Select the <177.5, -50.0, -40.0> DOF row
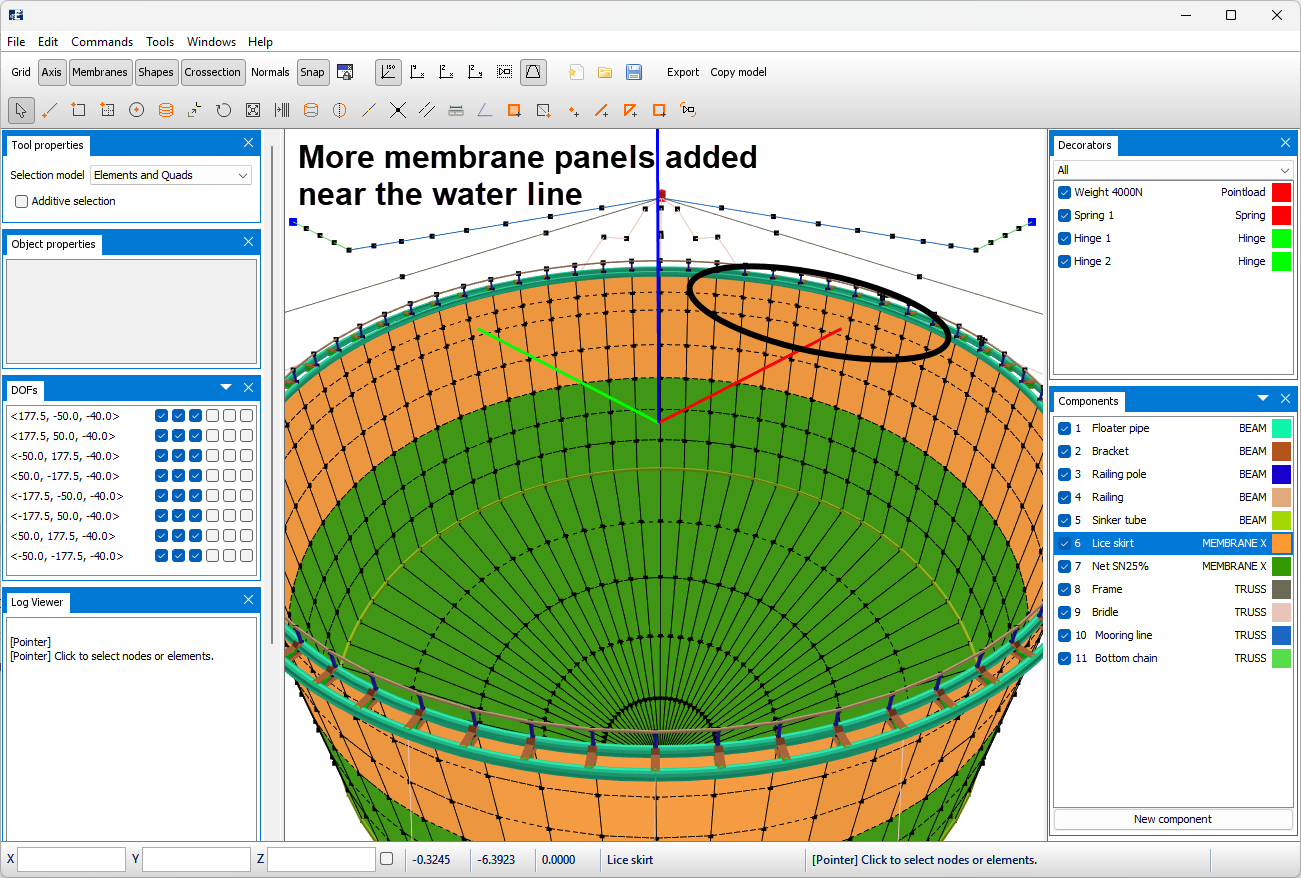 click(x=131, y=416)
